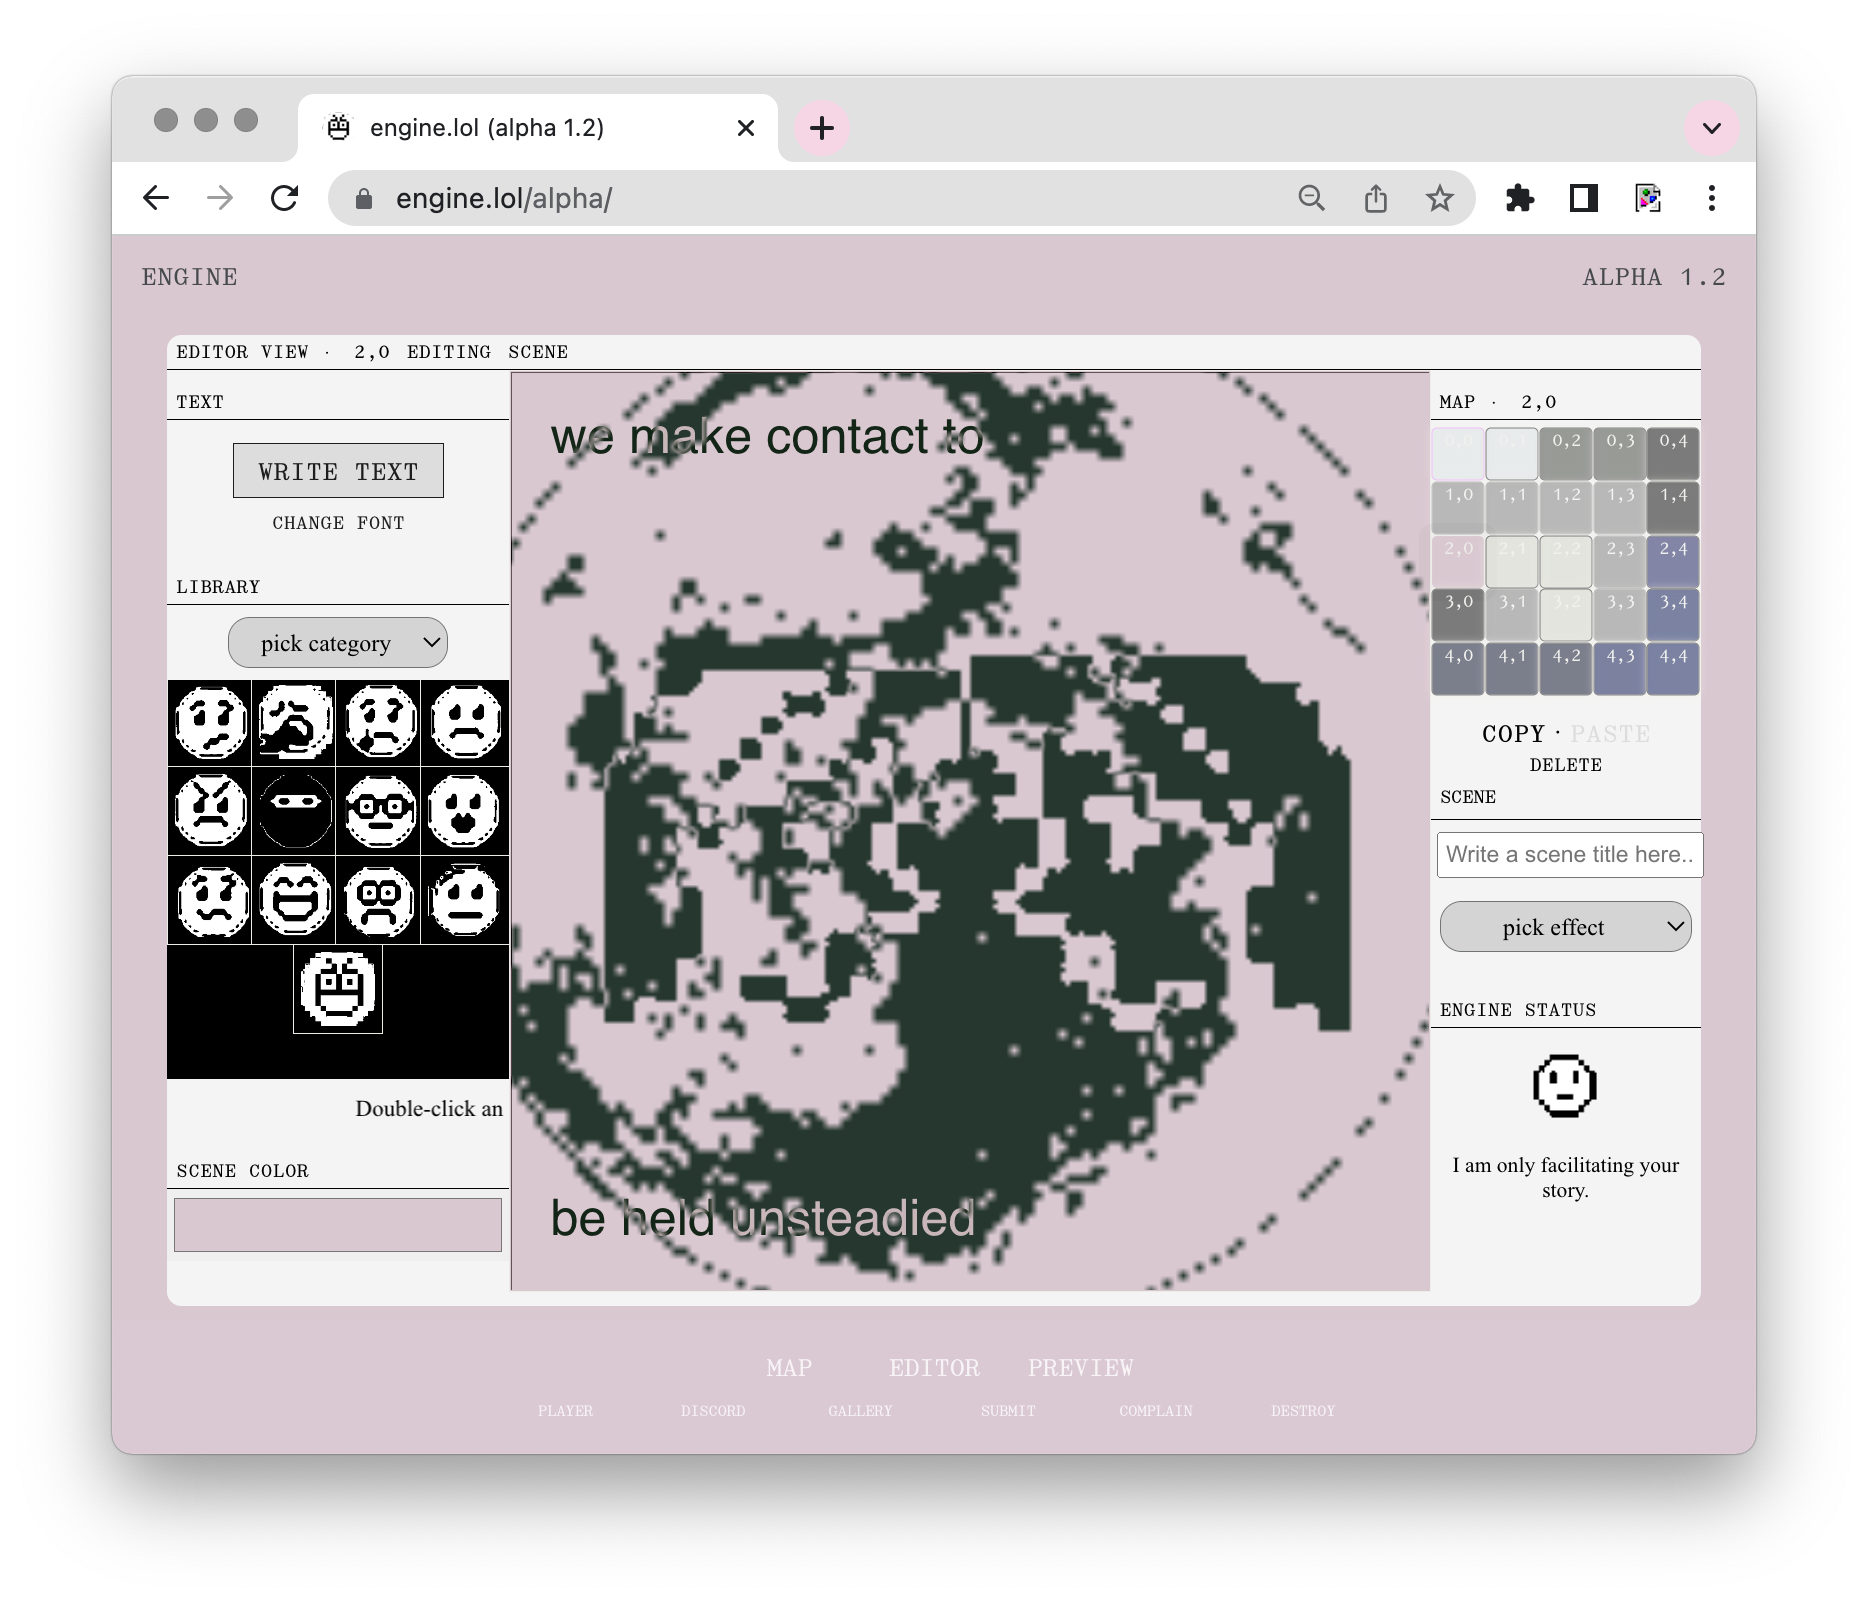
Task: Pick the facepalm hand-over-face emoji in library
Action: tap(295, 723)
